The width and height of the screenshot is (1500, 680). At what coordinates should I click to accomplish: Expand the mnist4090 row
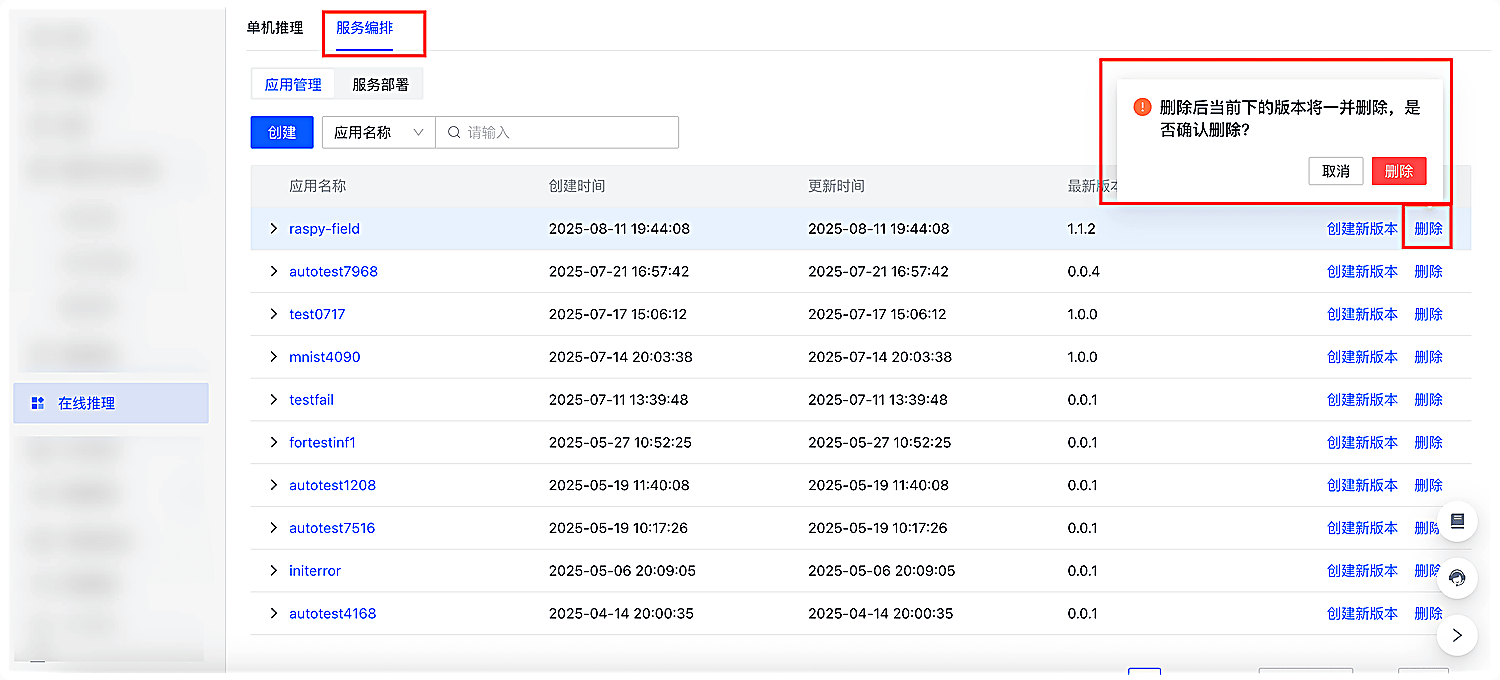(x=273, y=357)
